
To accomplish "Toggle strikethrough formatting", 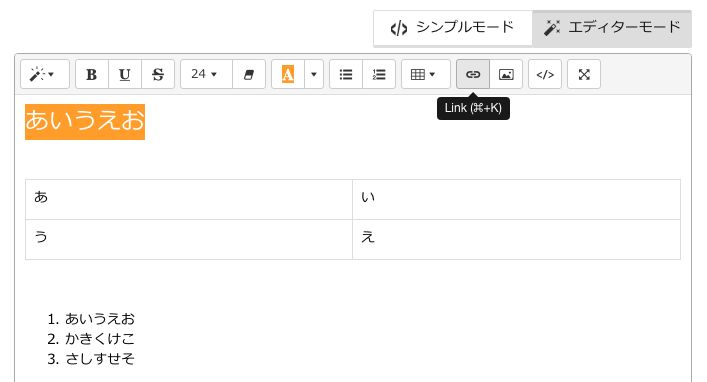I will point(158,74).
